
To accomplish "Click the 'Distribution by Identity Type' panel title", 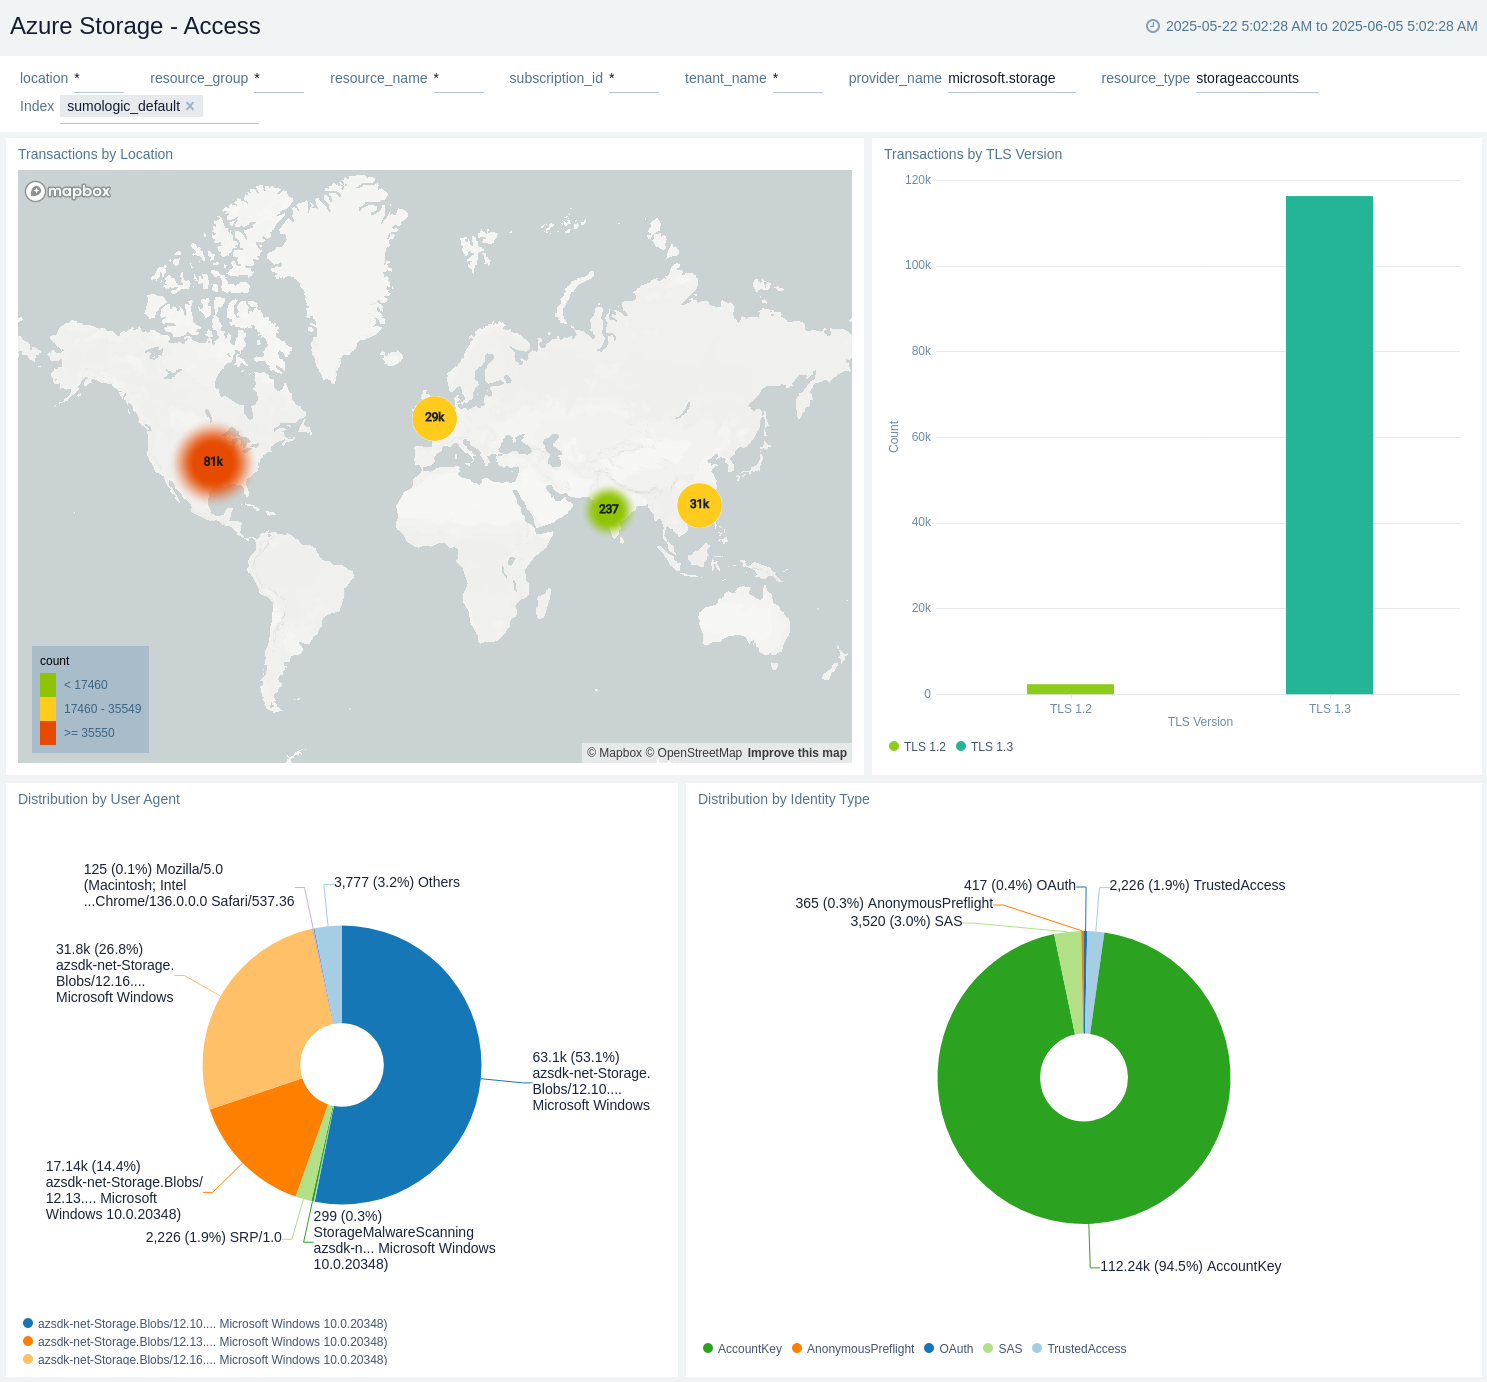I will [x=784, y=799].
